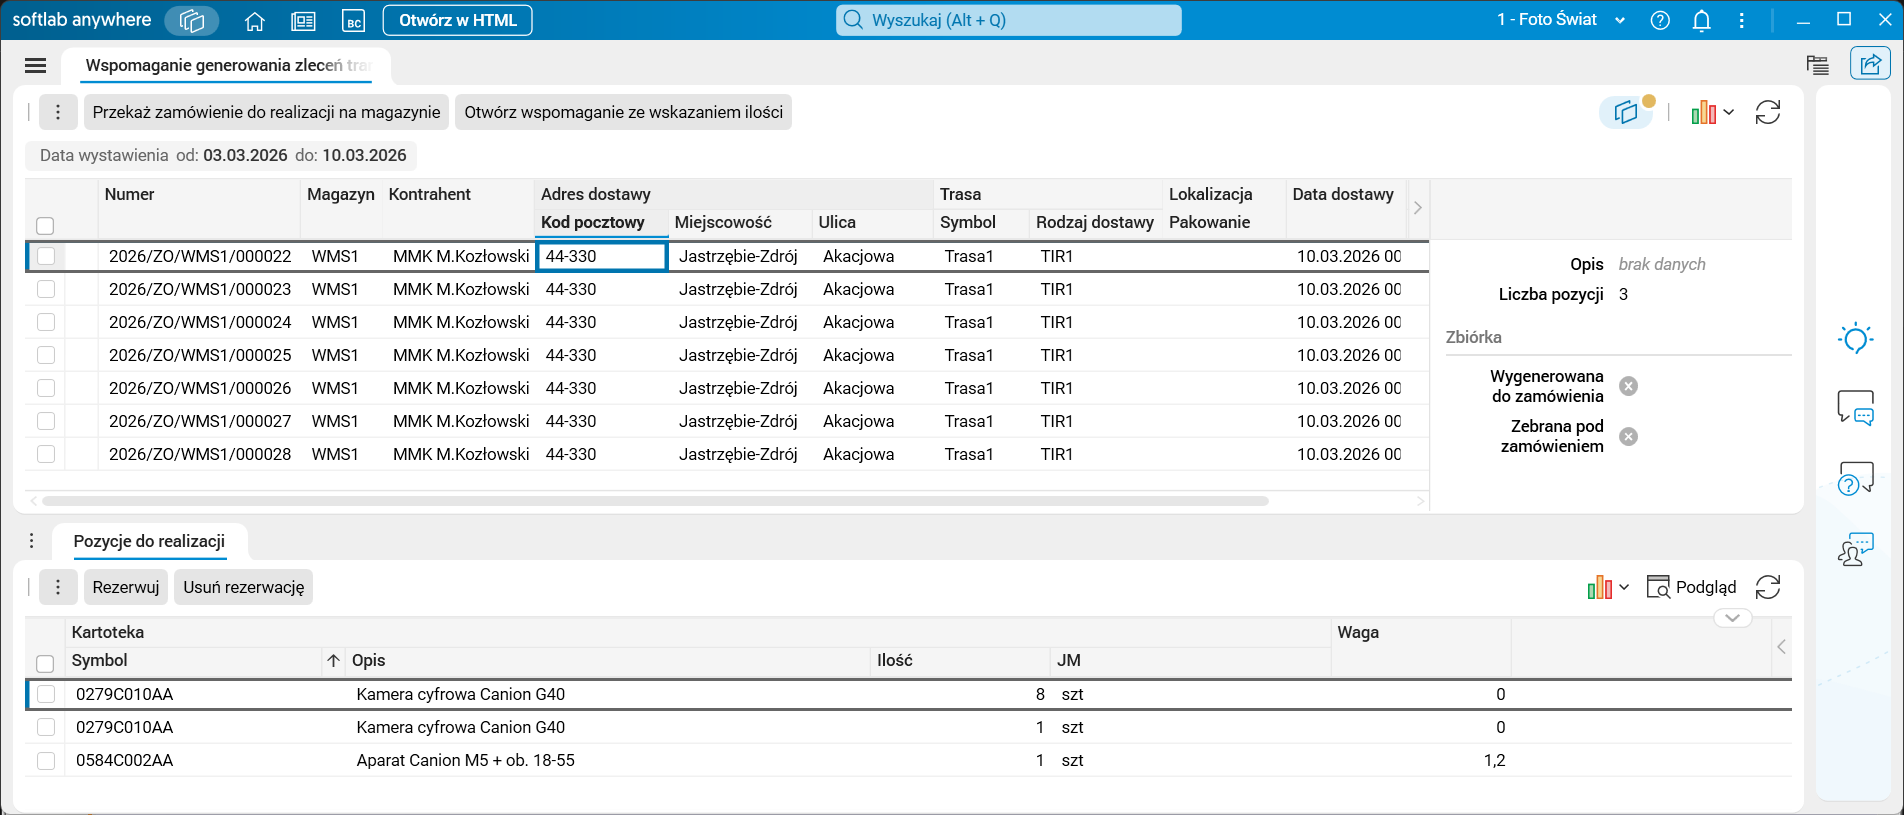Select all orders with the header checkbox
Viewport: 1904px width, 815px height.
pos(45,225)
